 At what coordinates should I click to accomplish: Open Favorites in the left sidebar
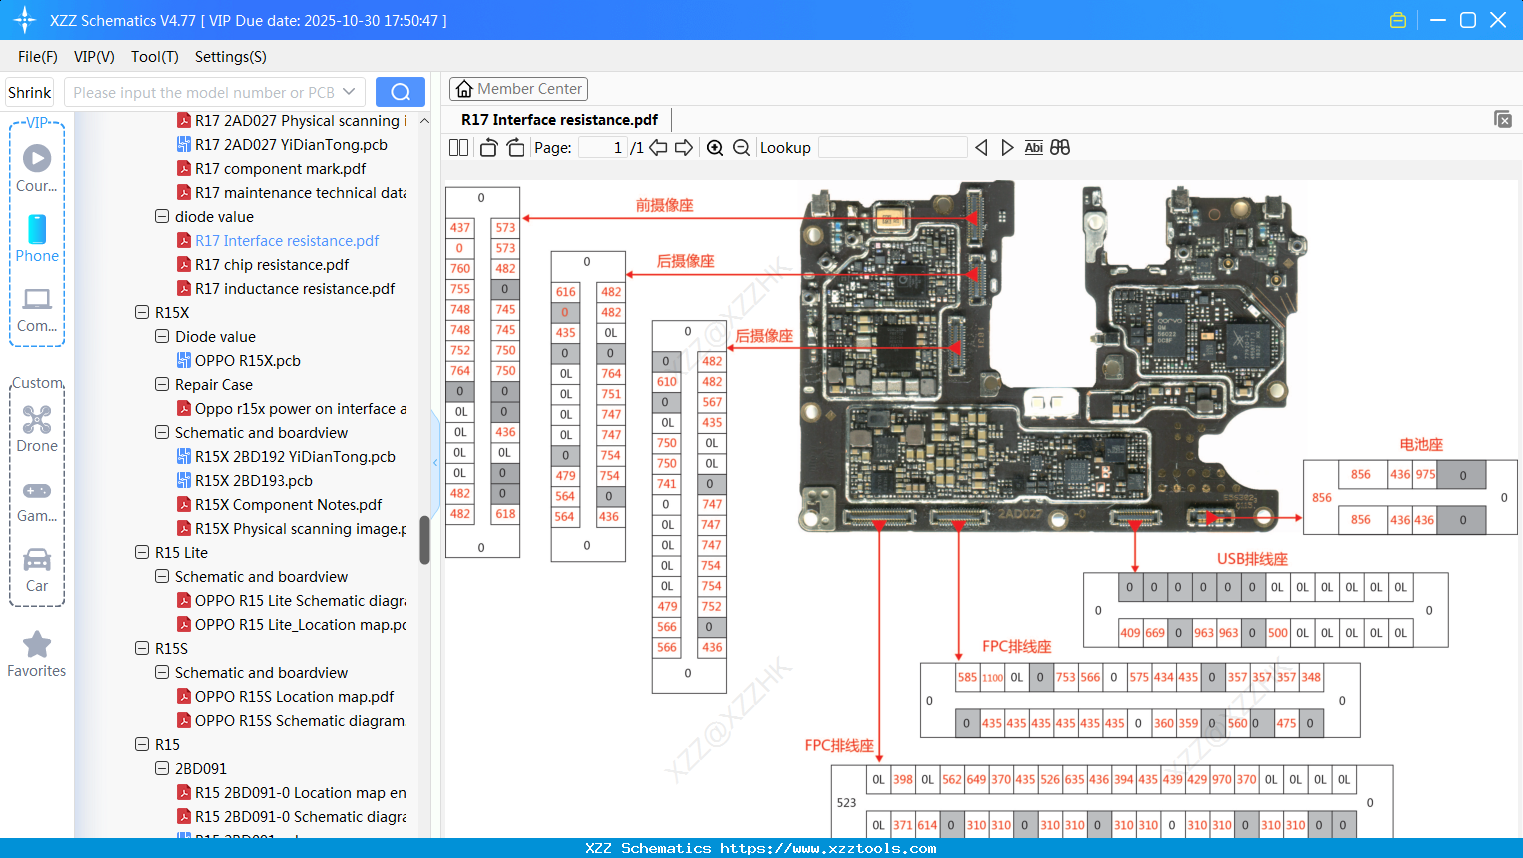(37, 654)
